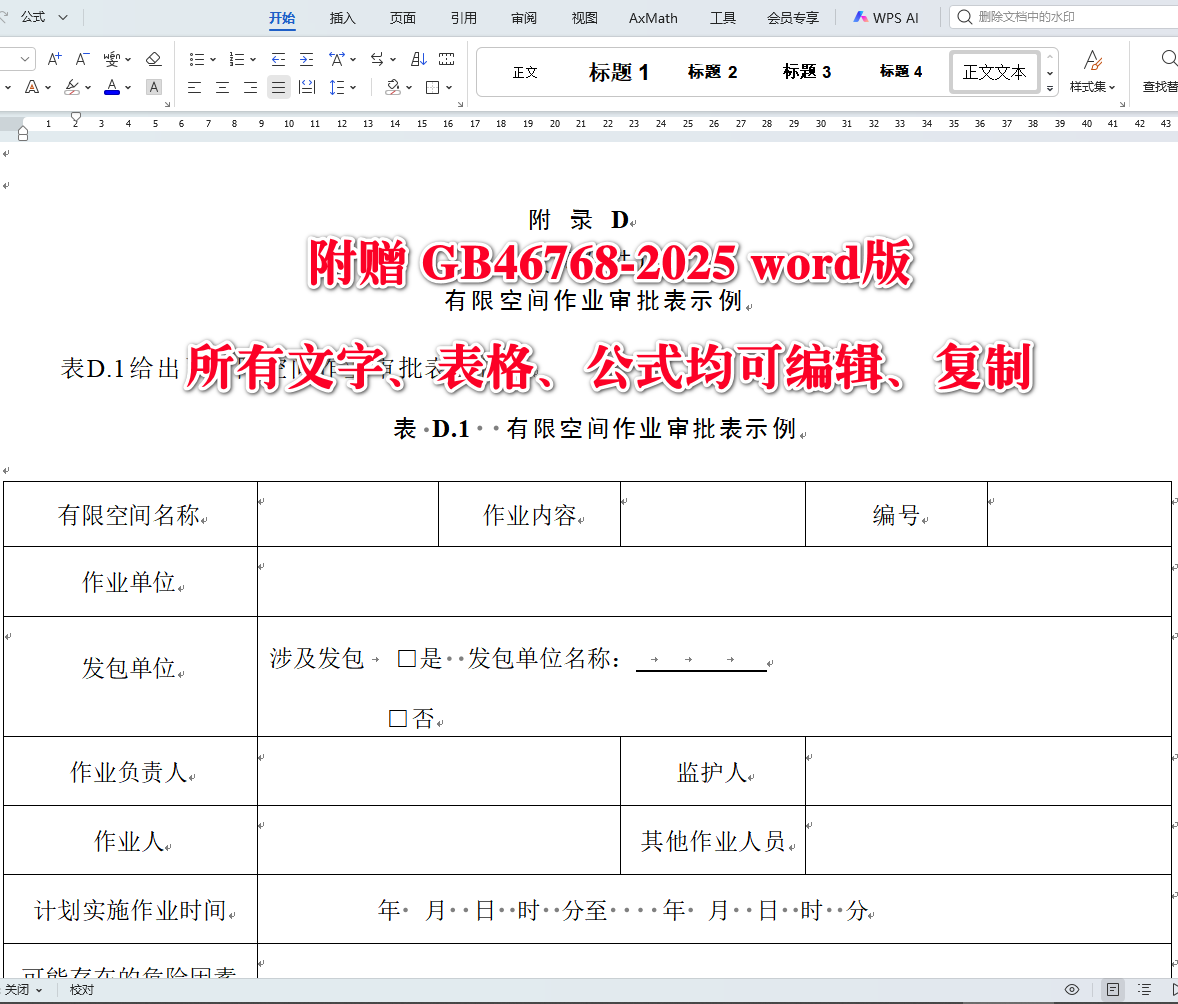Toggle 校对 proofing in the status bar

pyautogui.click(x=80, y=989)
